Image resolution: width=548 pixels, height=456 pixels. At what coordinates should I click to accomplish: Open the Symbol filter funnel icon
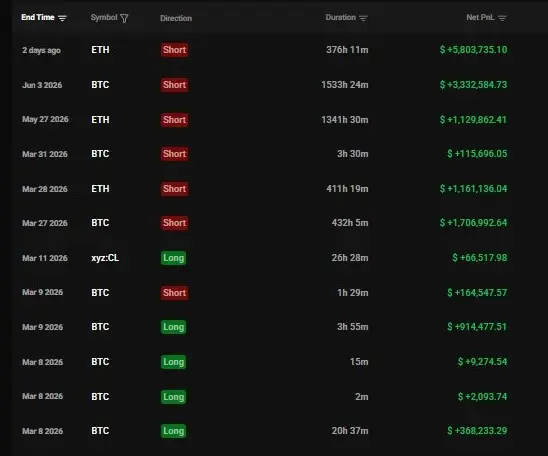(124, 18)
